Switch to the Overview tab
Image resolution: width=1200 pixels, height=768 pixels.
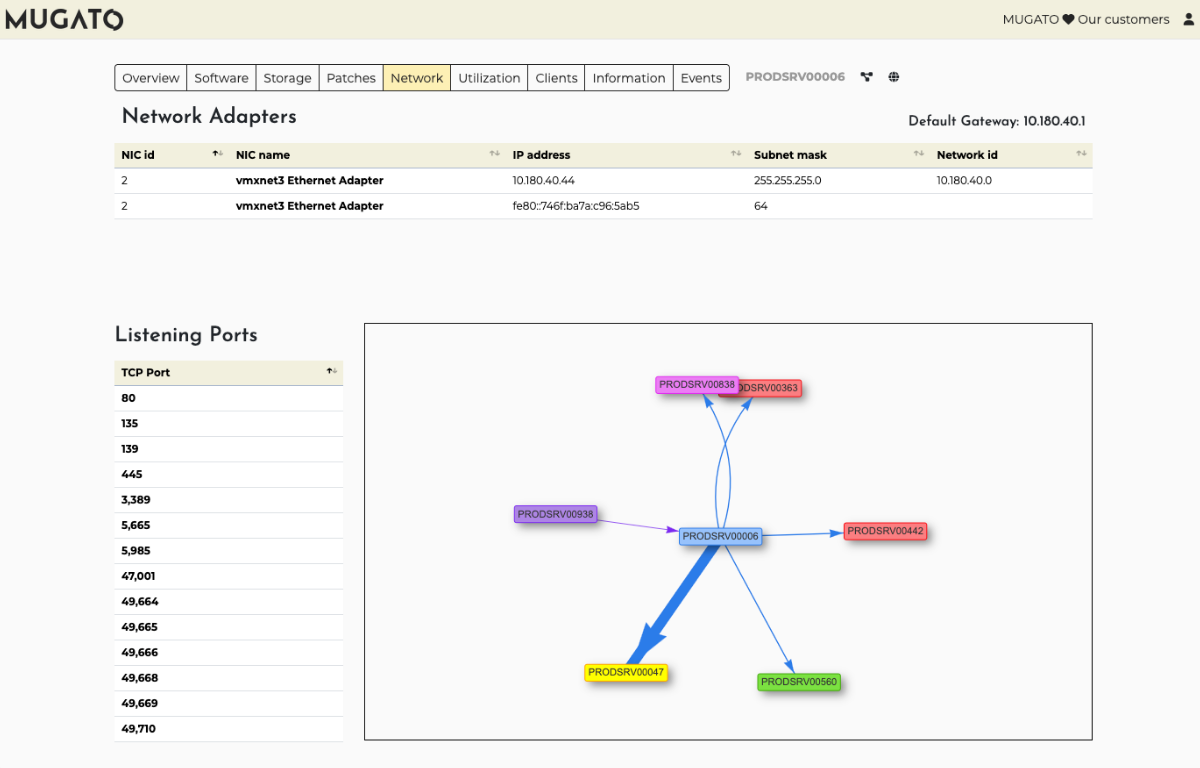[151, 78]
